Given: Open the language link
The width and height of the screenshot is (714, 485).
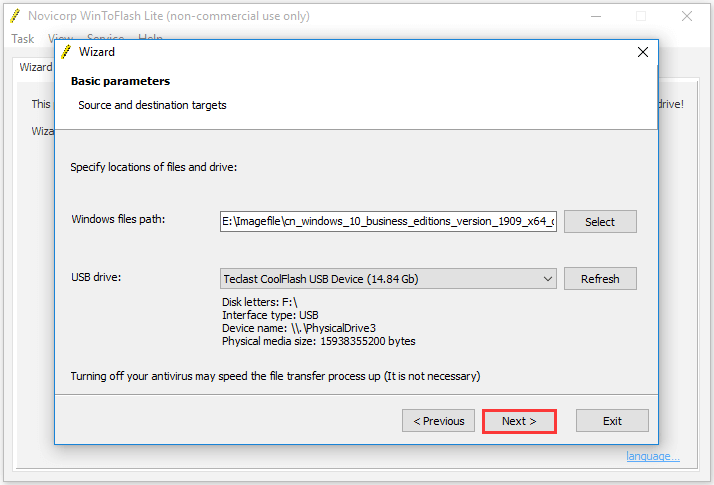Looking at the screenshot, I should point(653,456).
